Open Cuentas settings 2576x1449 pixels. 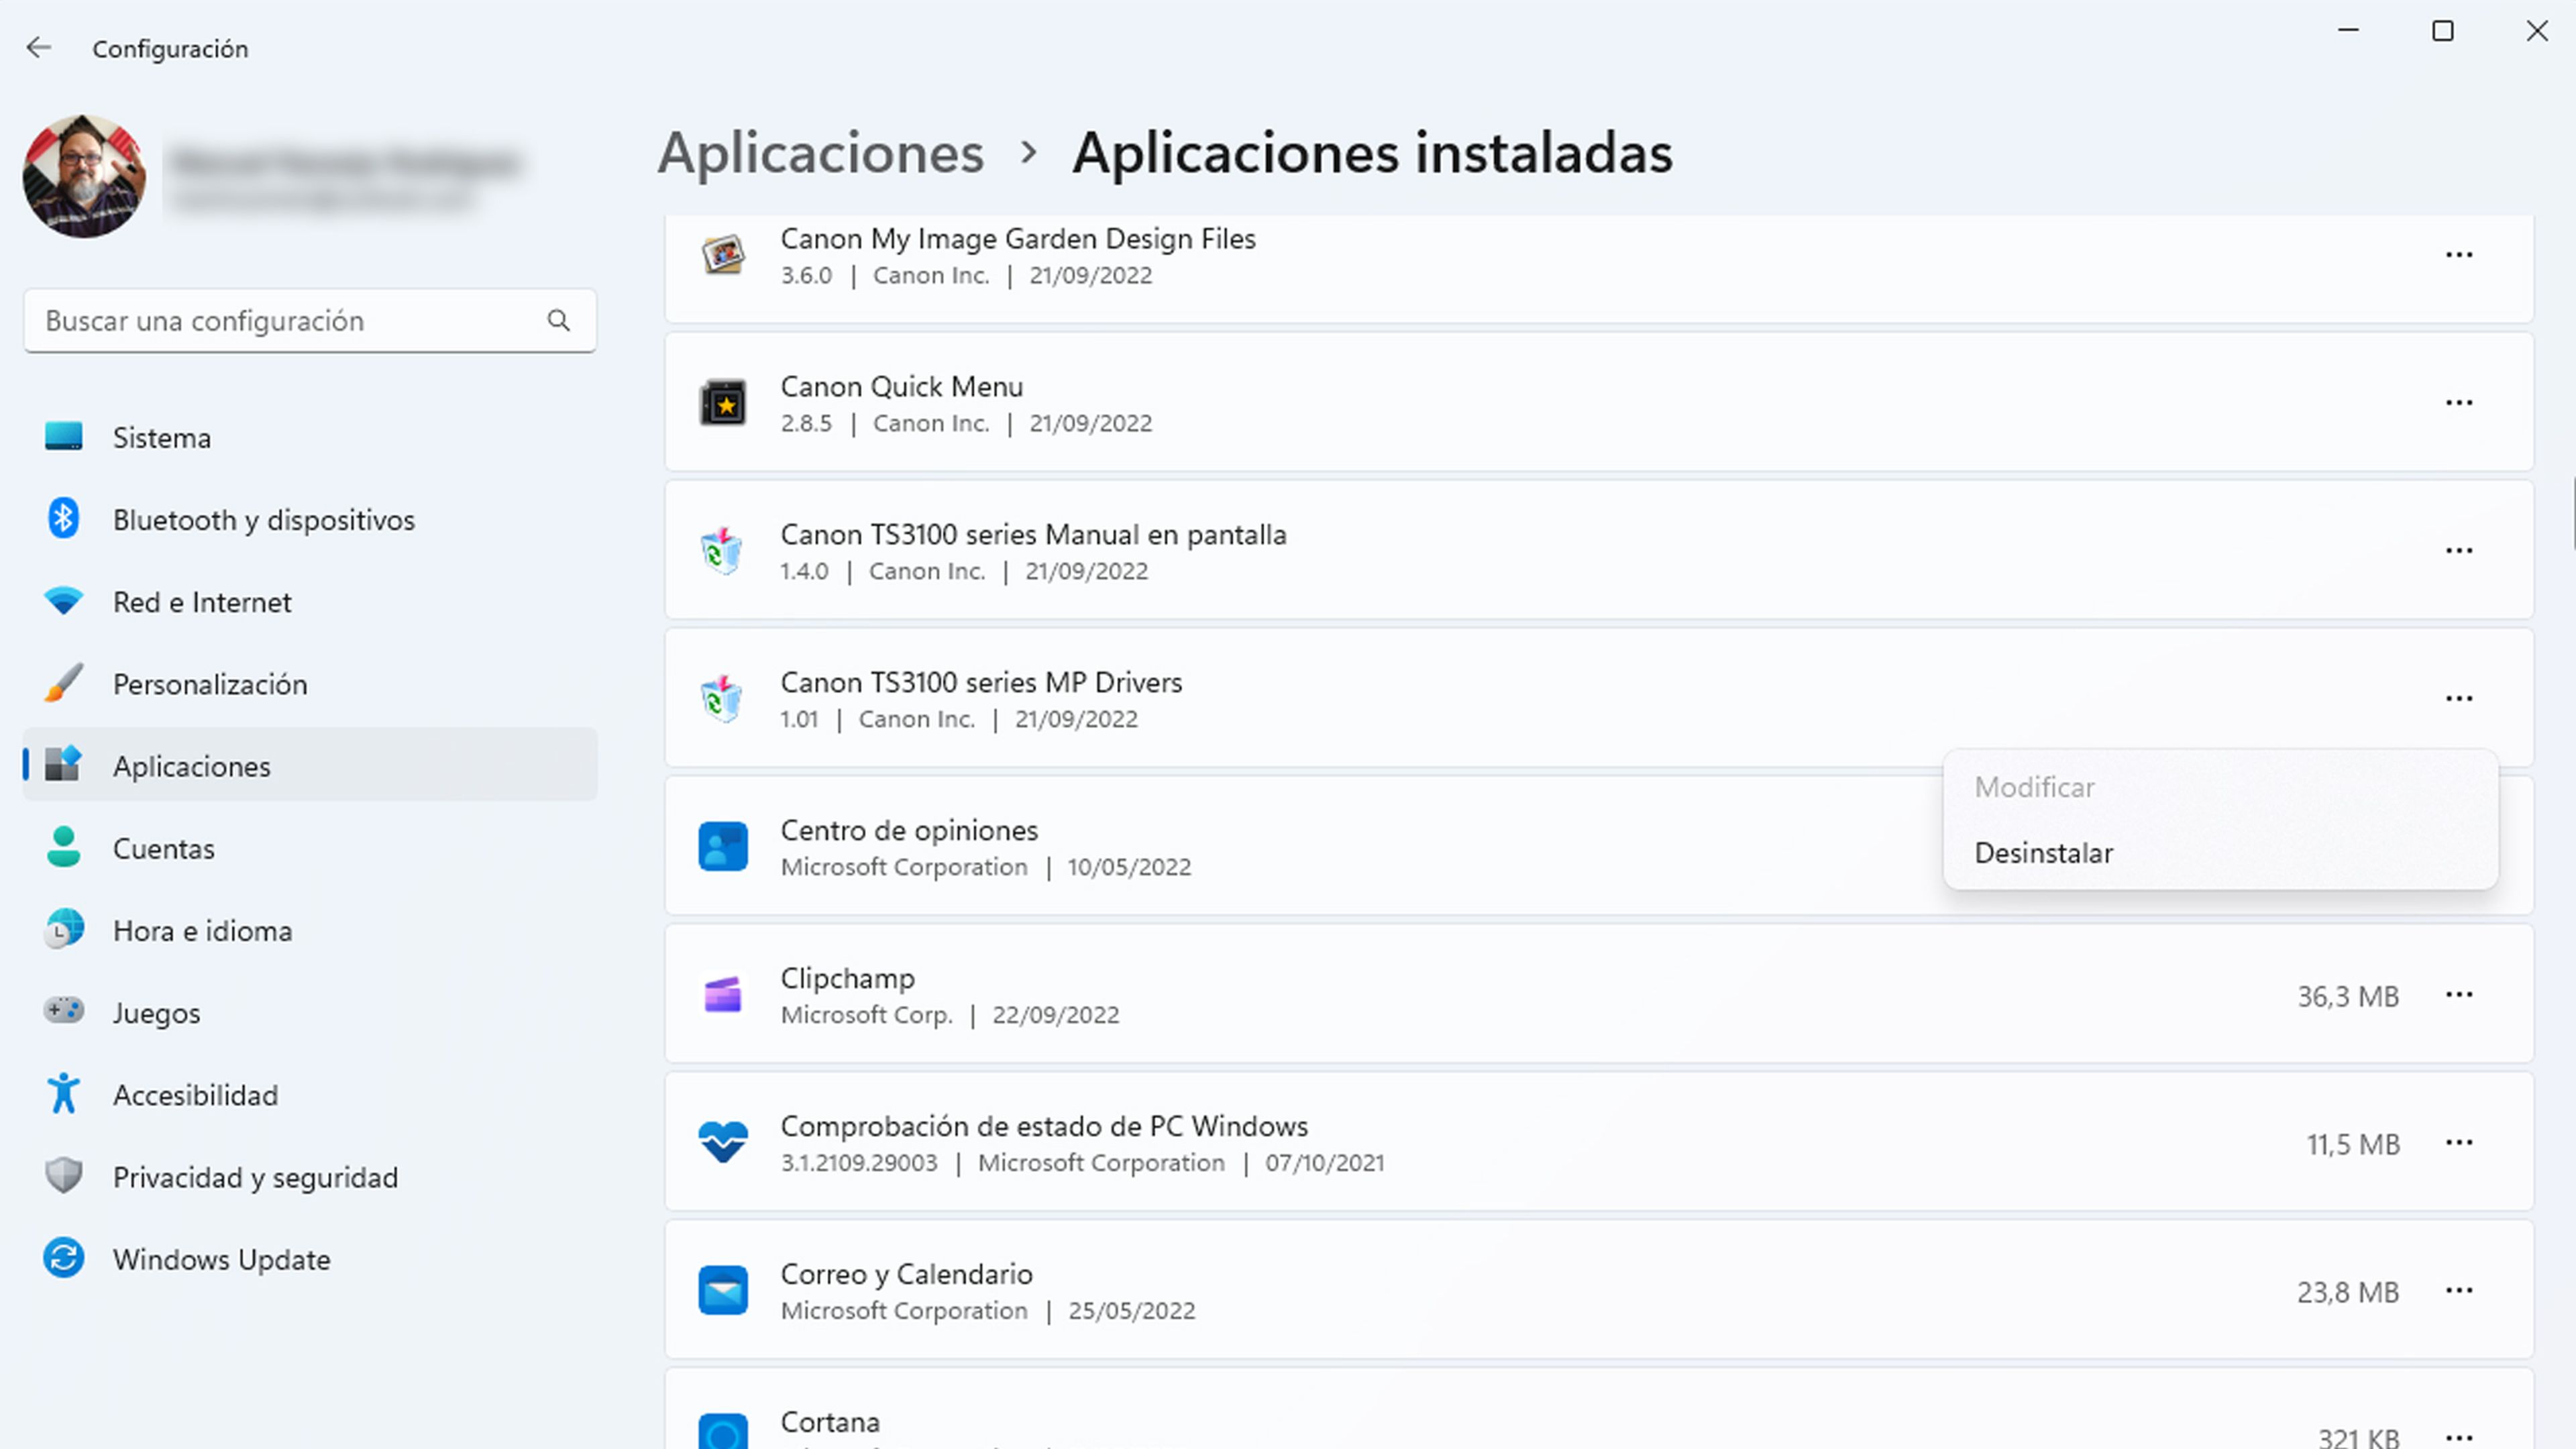pos(310,848)
